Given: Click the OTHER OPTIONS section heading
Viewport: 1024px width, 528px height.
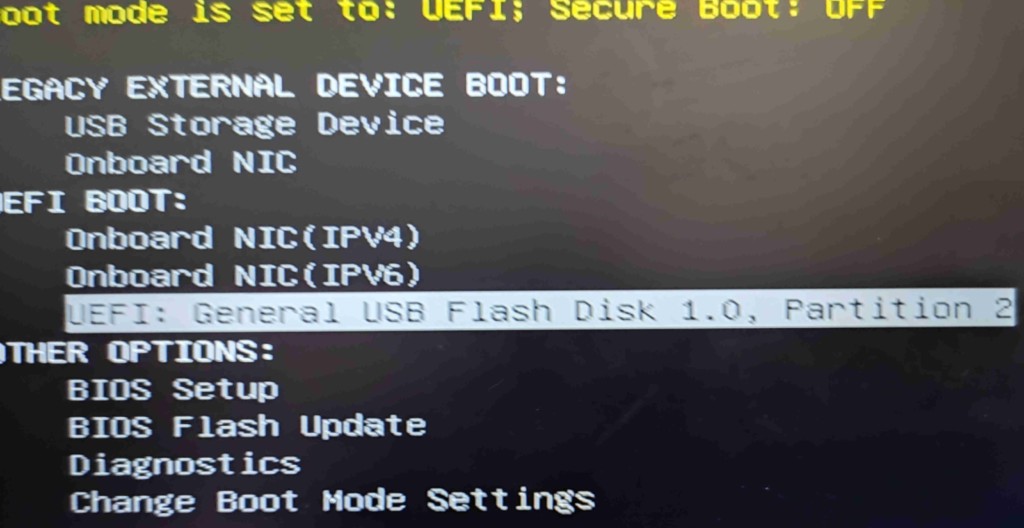Looking at the screenshot, I should click(x=137, y=353).
